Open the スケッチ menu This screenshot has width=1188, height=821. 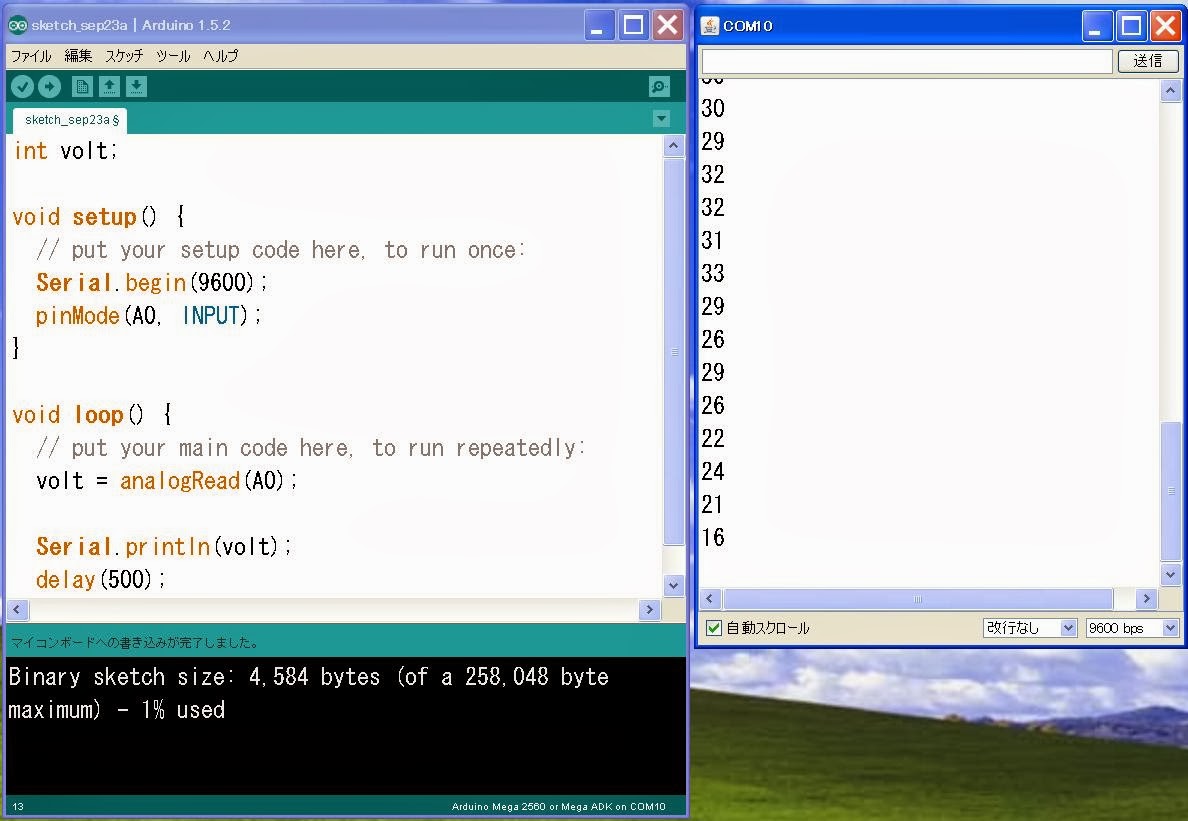coord(124,56)
